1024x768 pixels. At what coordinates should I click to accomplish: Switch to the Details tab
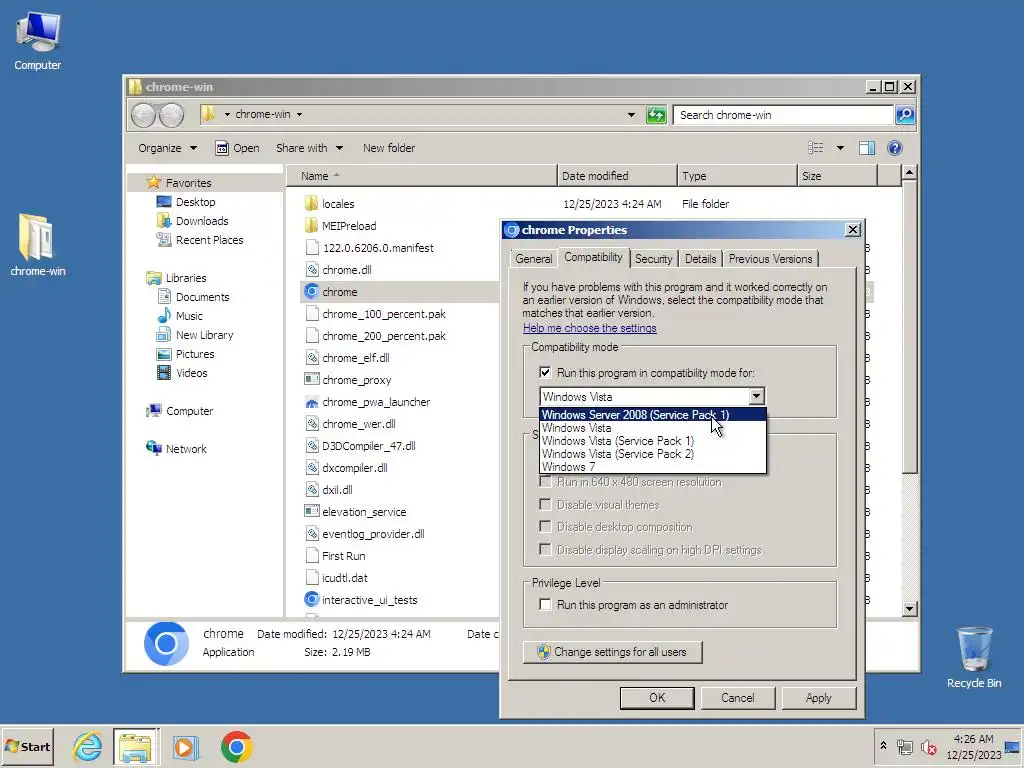coord(700,259)
